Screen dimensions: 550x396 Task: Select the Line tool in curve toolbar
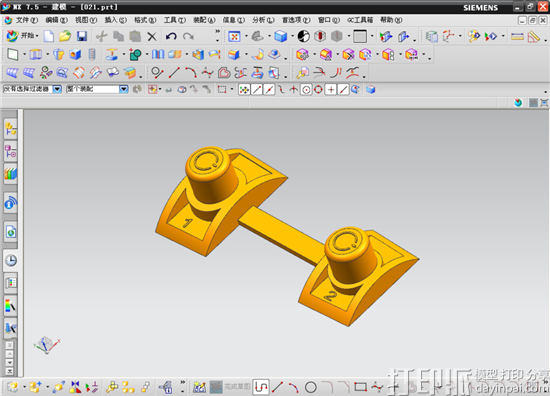(x=174, y=73)
